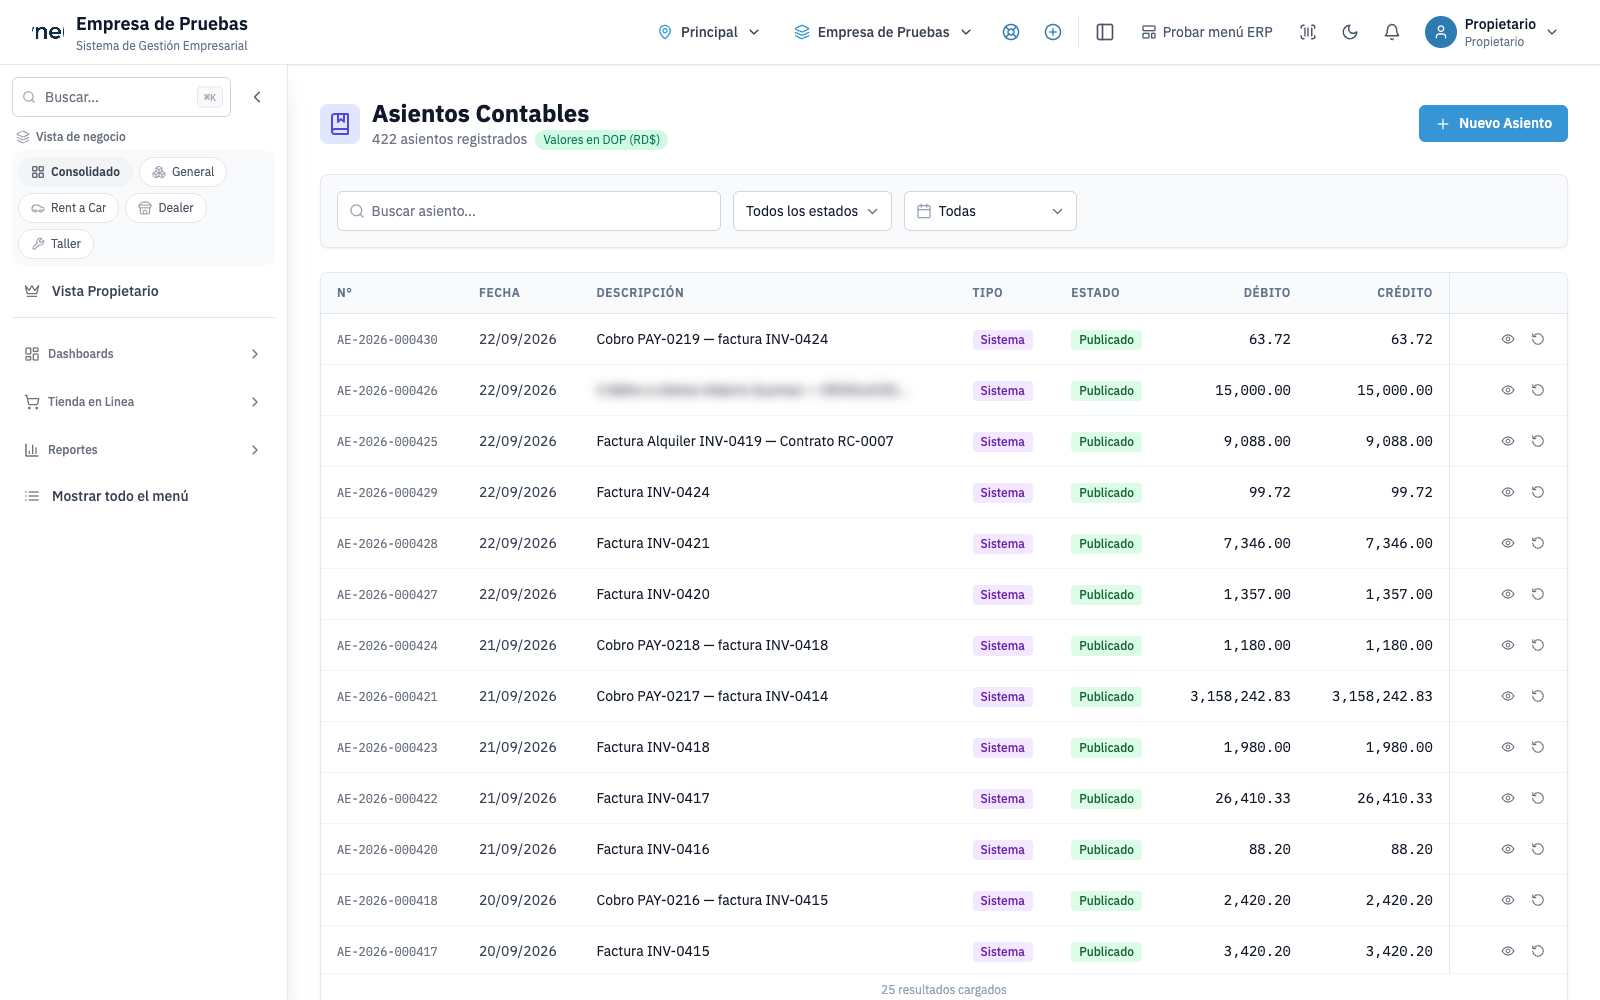Open the support lifebuoy icon in header
The height and width of the screenshot is (1000, 1600).
[x=1011, y=32]
